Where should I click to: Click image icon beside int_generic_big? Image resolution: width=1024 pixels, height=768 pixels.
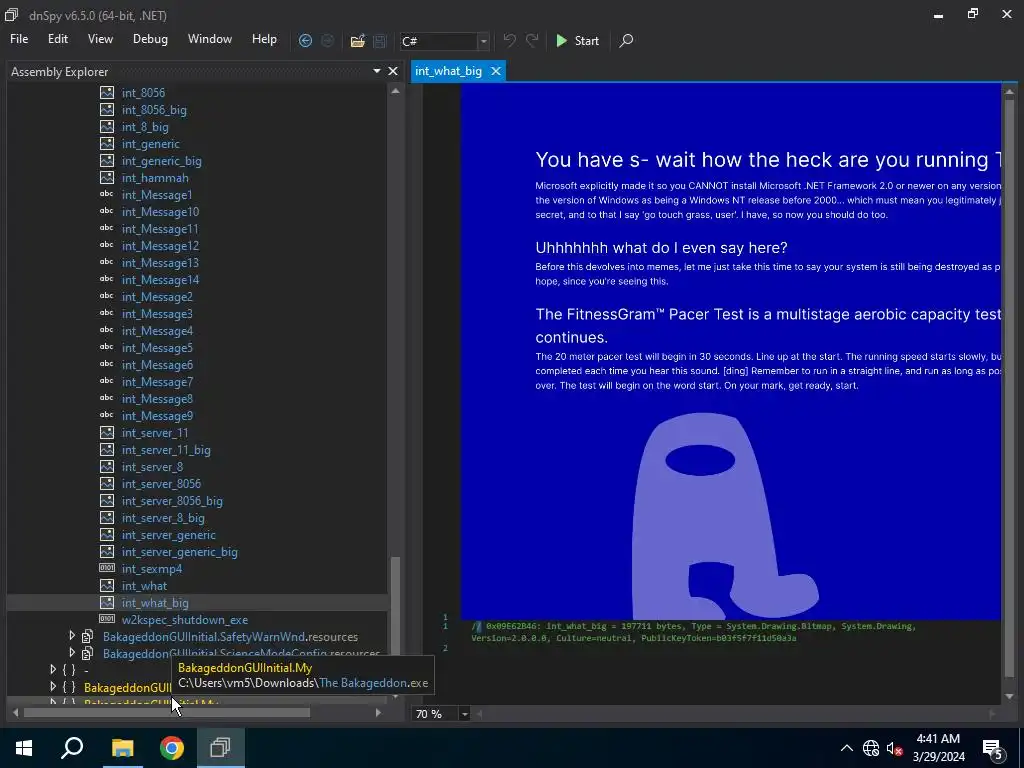[106, 160]
